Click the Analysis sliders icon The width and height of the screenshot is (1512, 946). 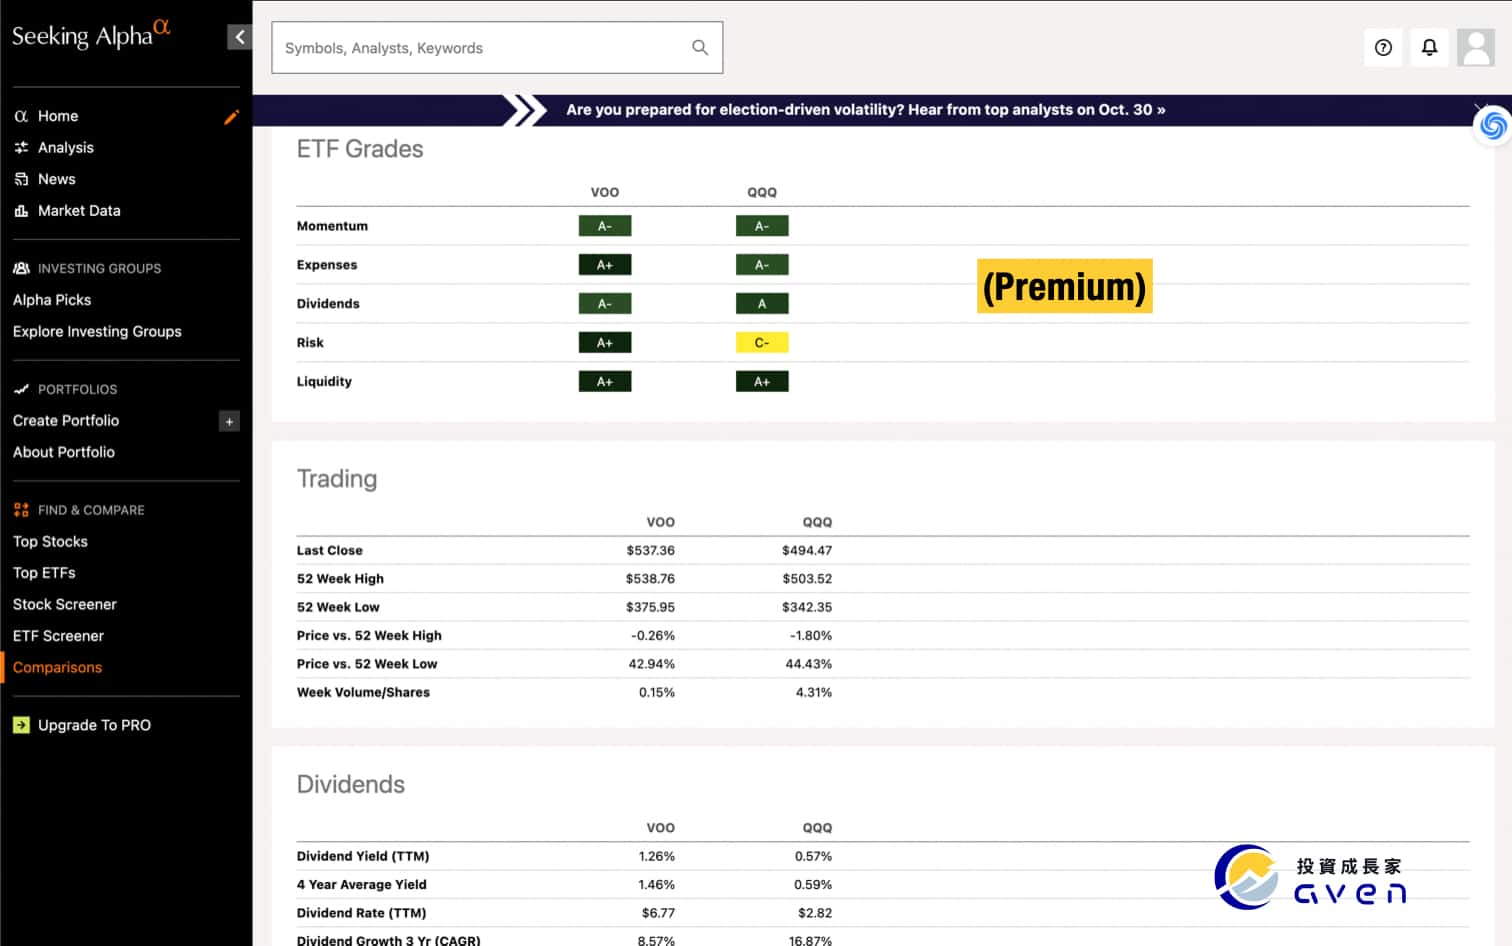[x=21, y=147]
